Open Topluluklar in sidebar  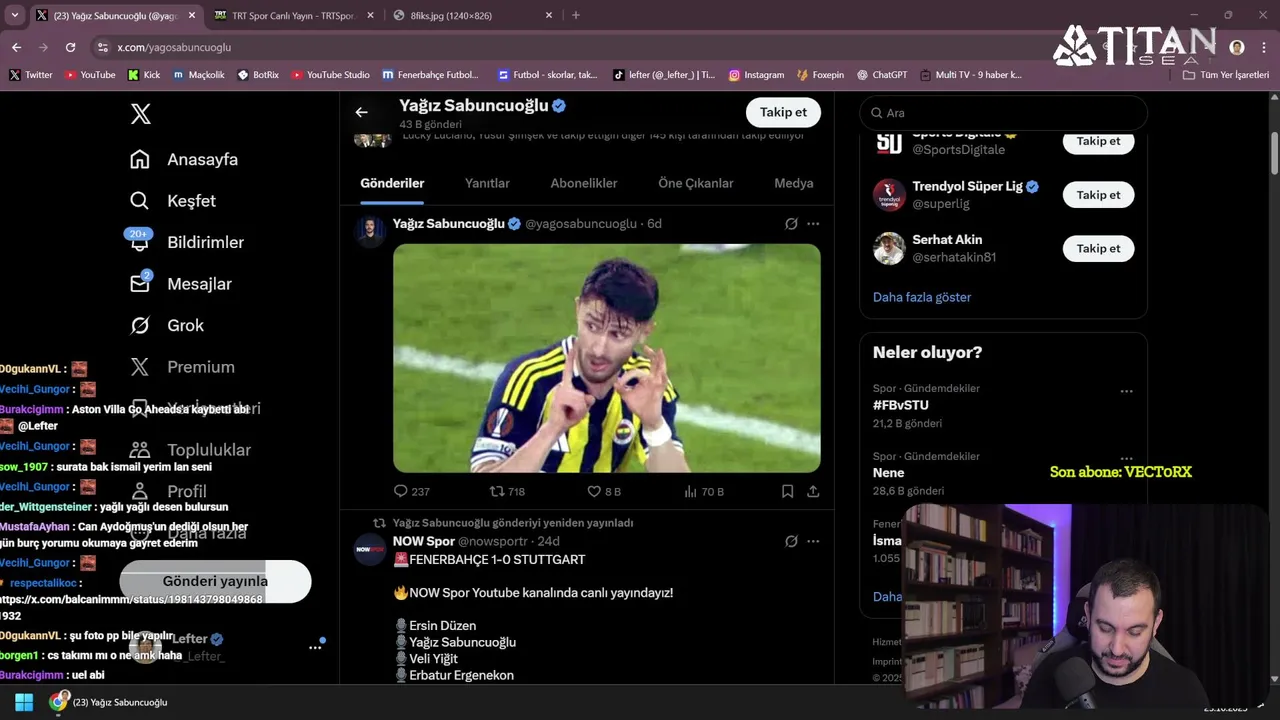click(190, 450)
